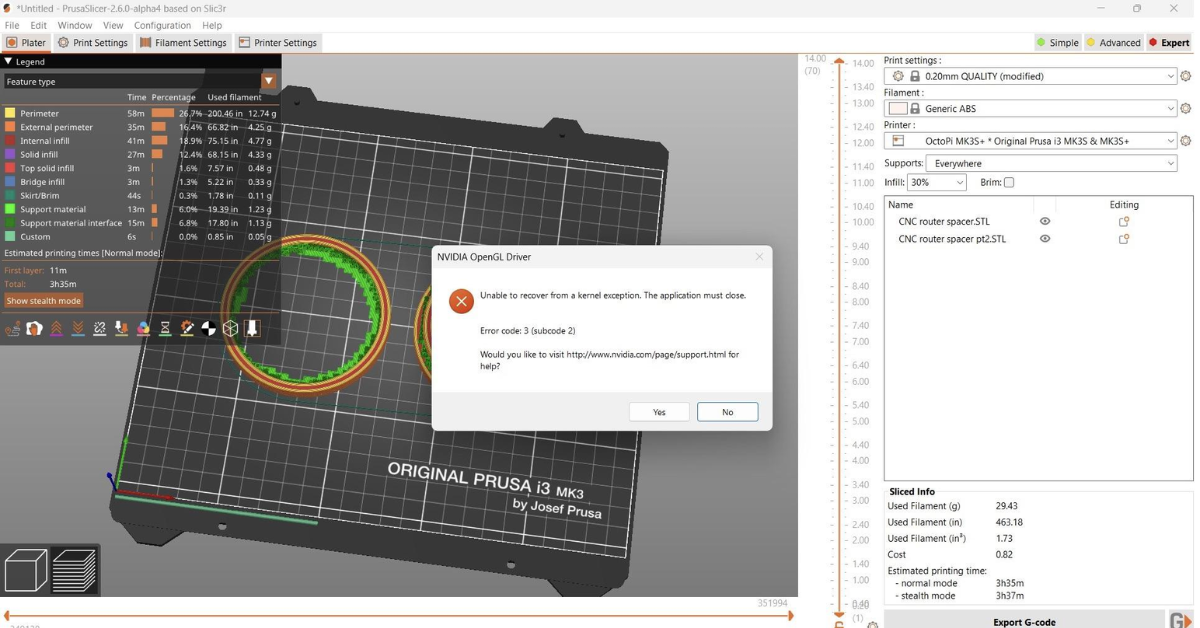Open the Feature type legend dropdown
The width and height of the screenshot is (1200, 628).
[x=269, y=81]
